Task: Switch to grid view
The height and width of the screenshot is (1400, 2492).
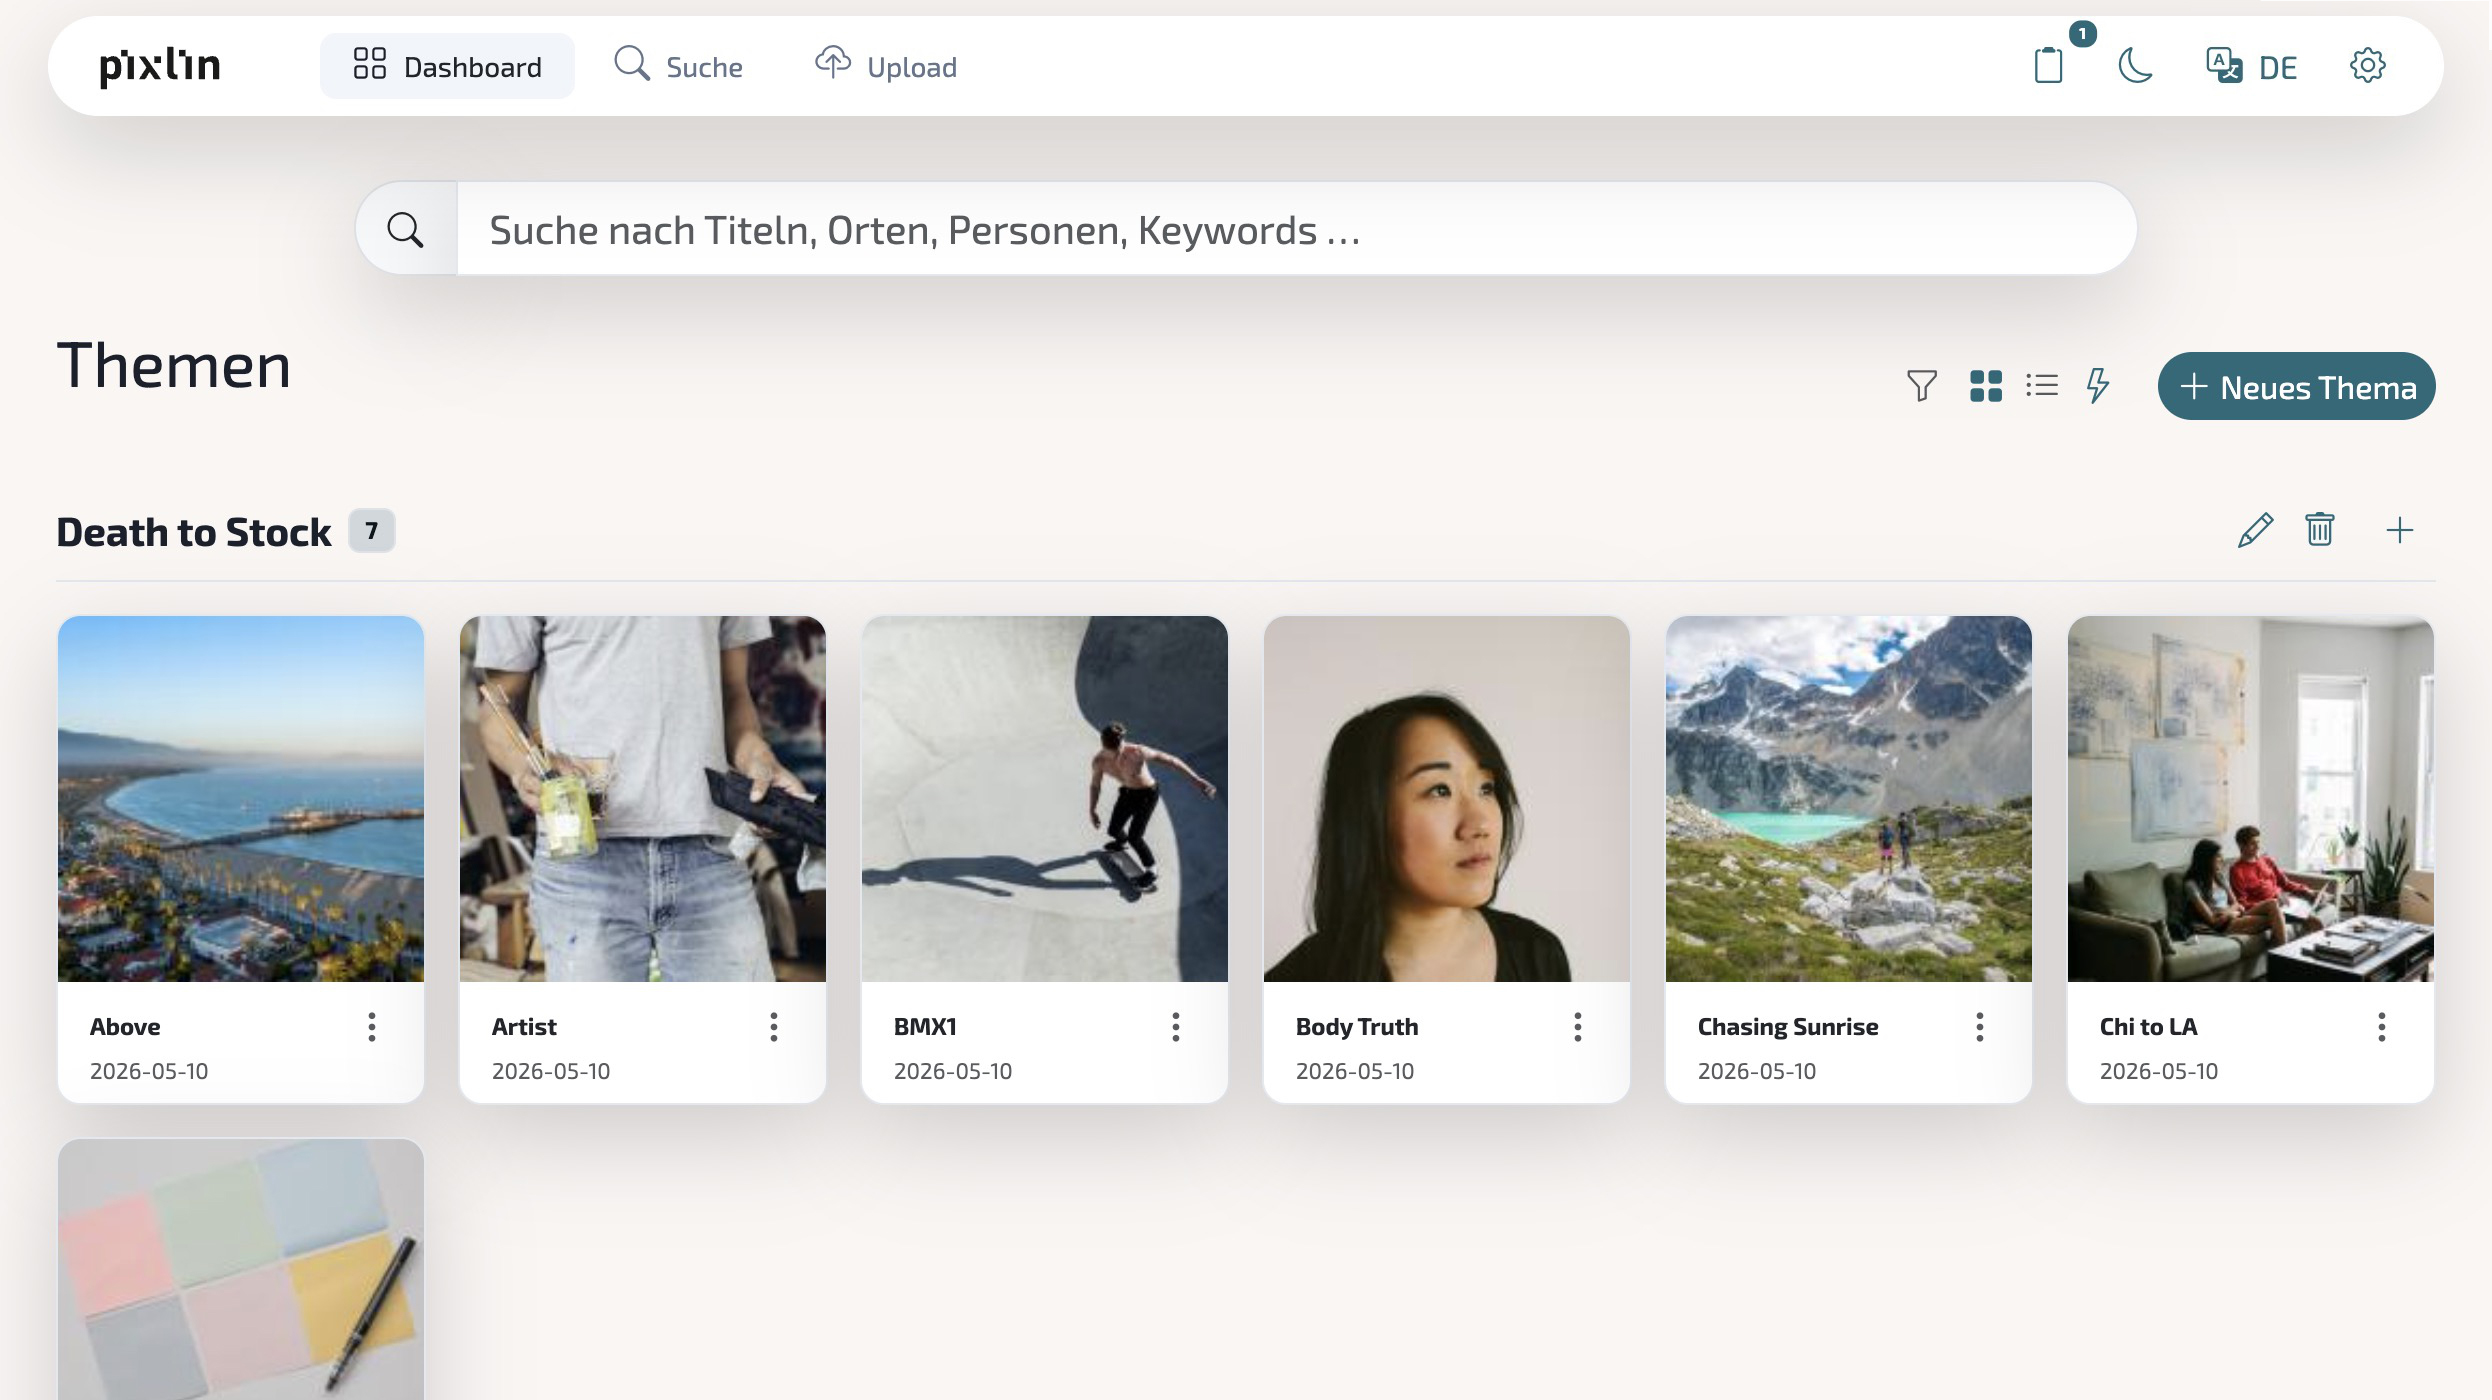Action: click(x=1986, y=386)
